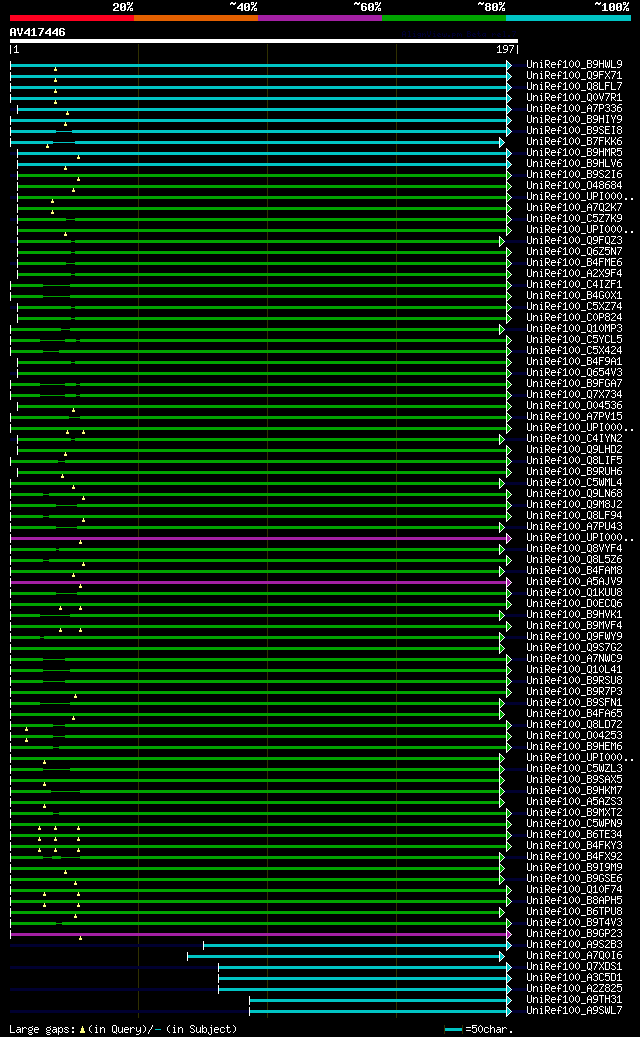The height and width of the screenshot is (1037, 640).
Task: Choose hit UniRef100_Q8LD72
Action: pyautogui.click(x=574, y=724)
